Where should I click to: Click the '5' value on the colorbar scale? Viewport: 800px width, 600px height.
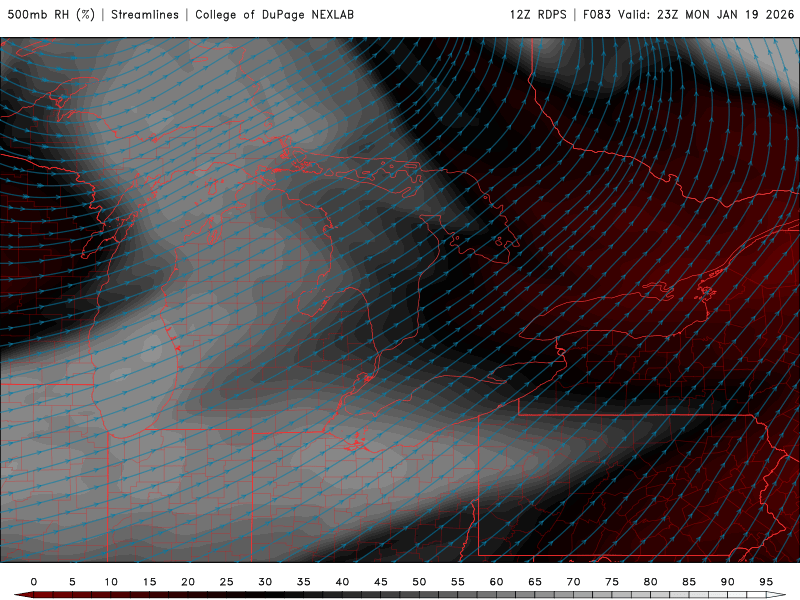(x=72, y=582)
